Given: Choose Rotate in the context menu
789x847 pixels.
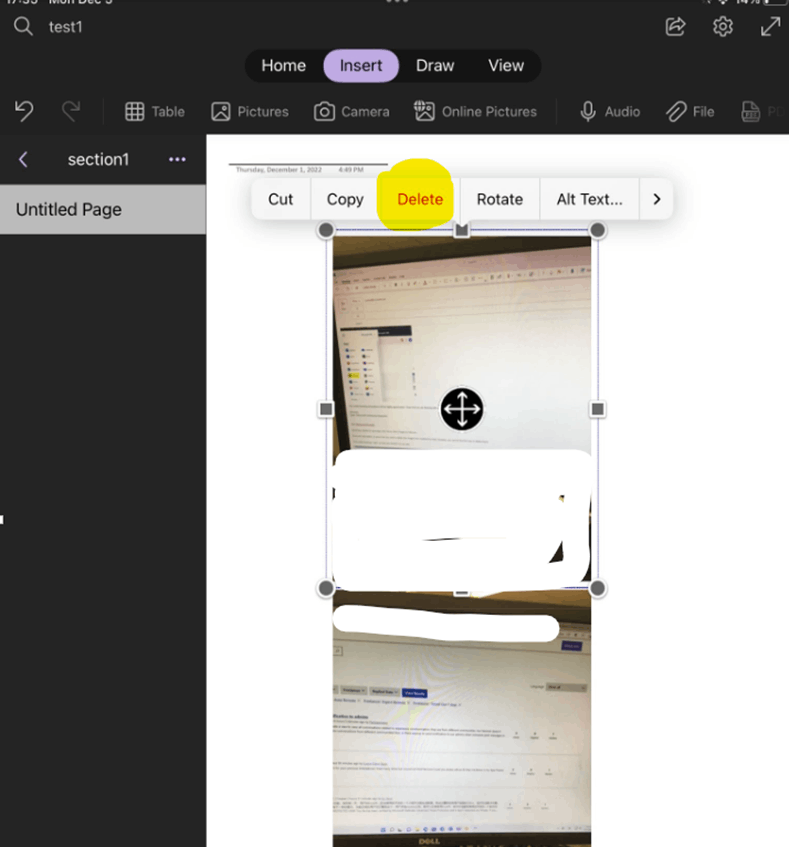Looking at the screenshot, I should pyautogui.click(x=500, y=199).
